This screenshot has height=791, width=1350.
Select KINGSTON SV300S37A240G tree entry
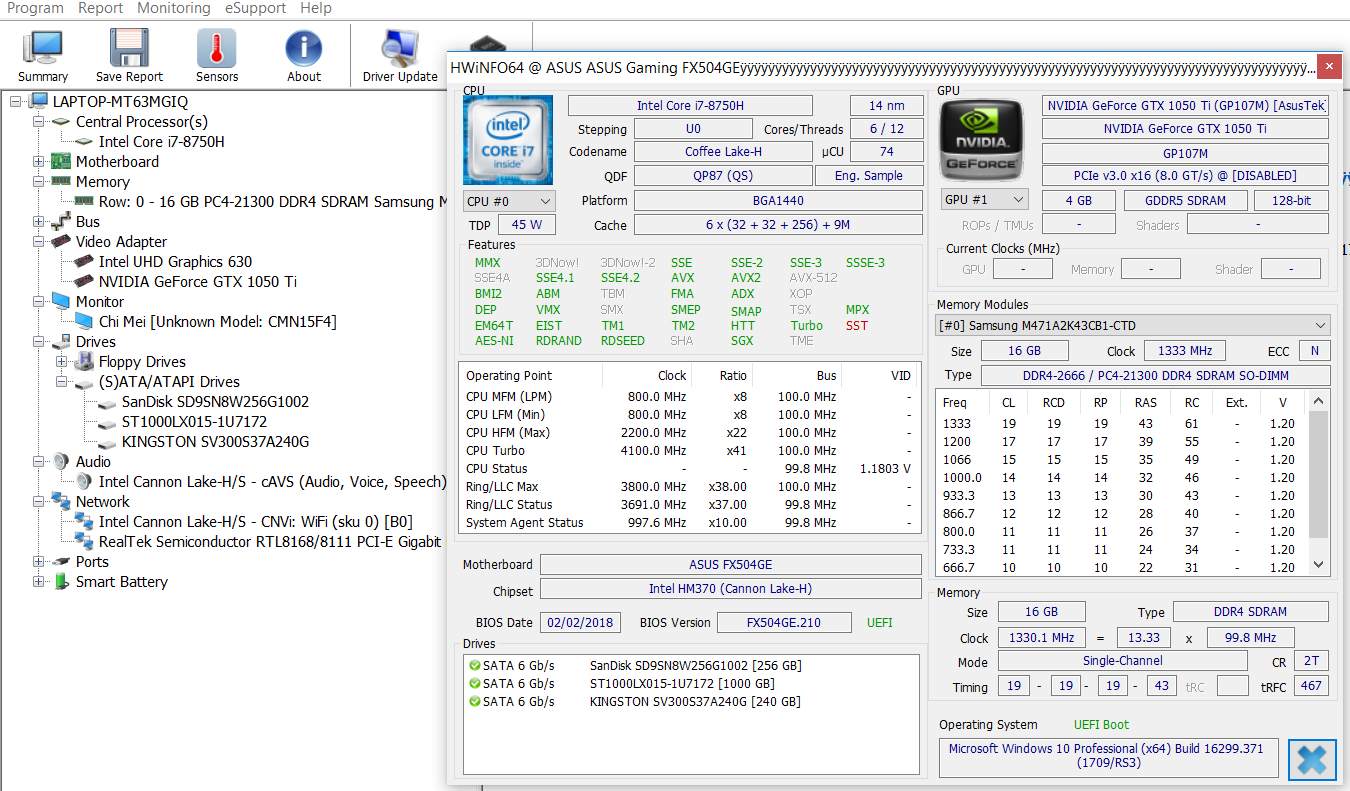pyautogui.click(x=215, y=441)
